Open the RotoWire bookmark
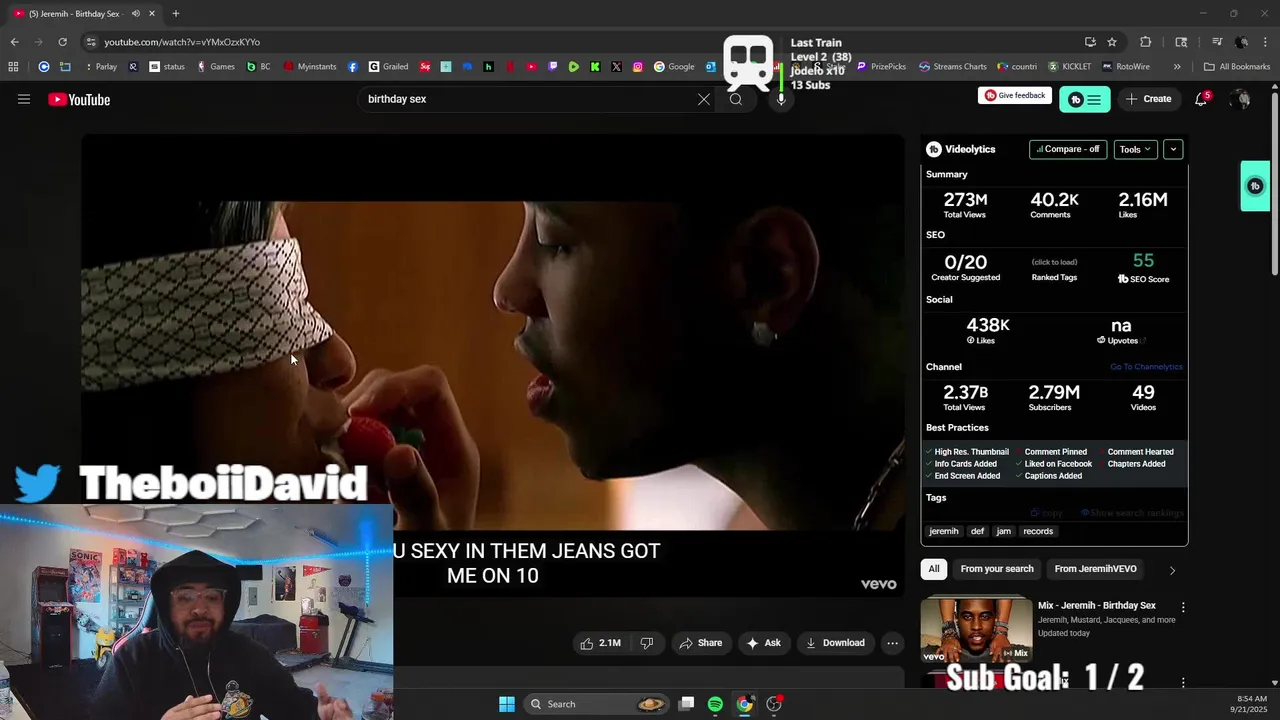 [x=1126, y=67]
